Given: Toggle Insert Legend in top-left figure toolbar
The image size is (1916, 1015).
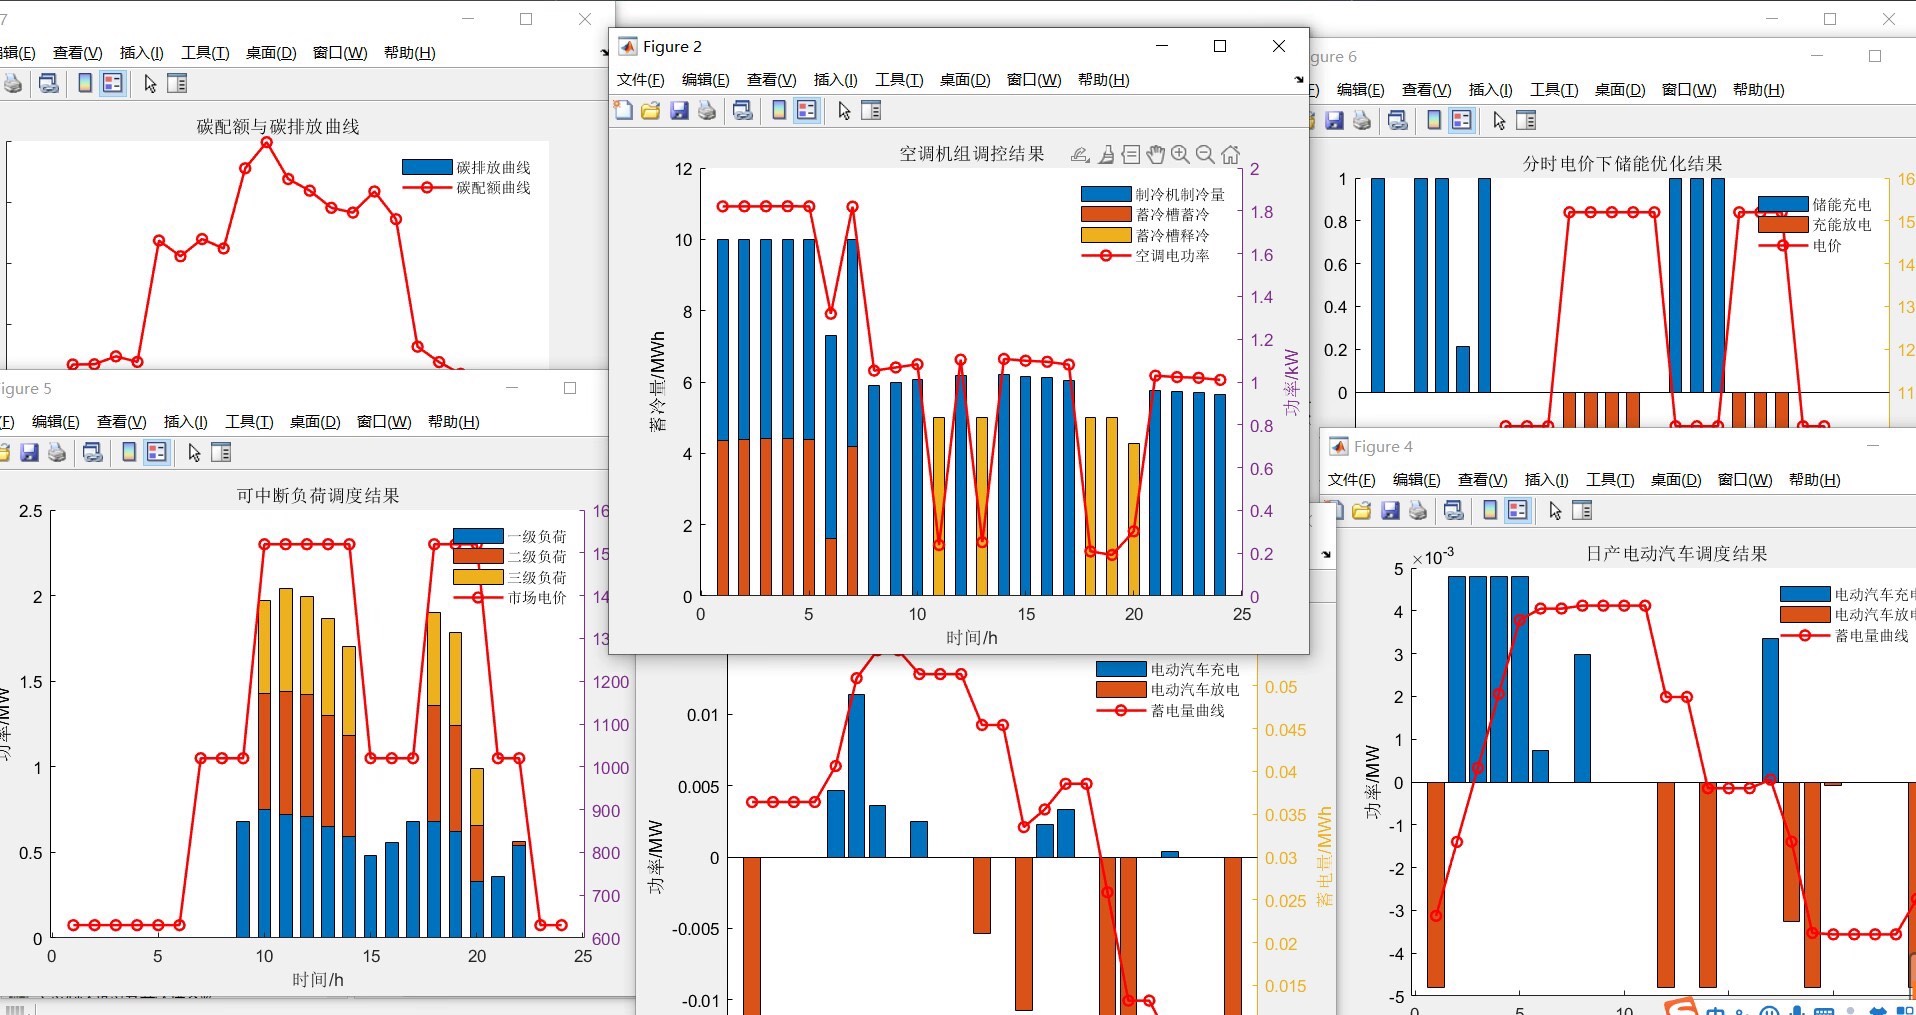Looking at the screenshot, I should coord(112,84).
